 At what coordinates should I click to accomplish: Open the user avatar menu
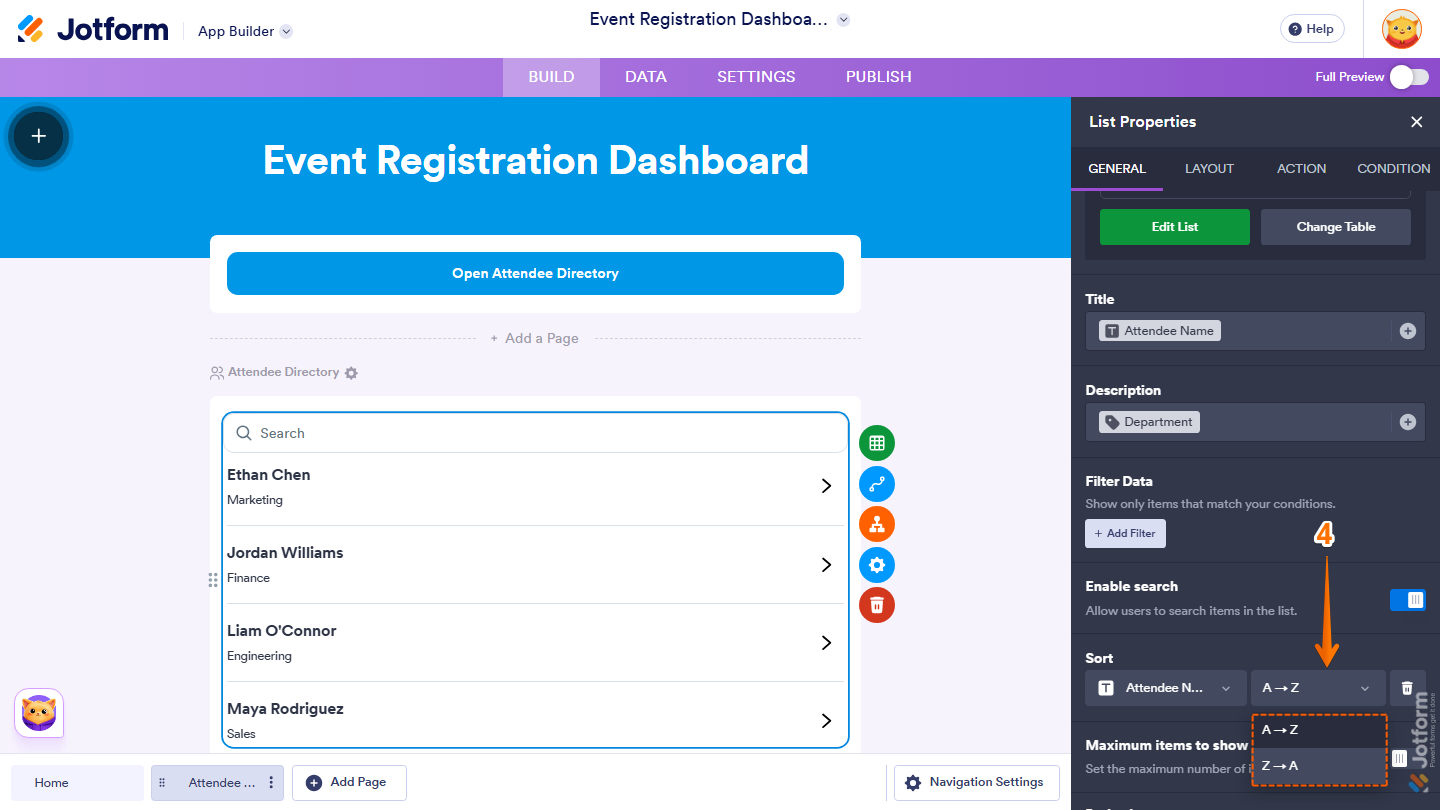(x=1401, y=29)
